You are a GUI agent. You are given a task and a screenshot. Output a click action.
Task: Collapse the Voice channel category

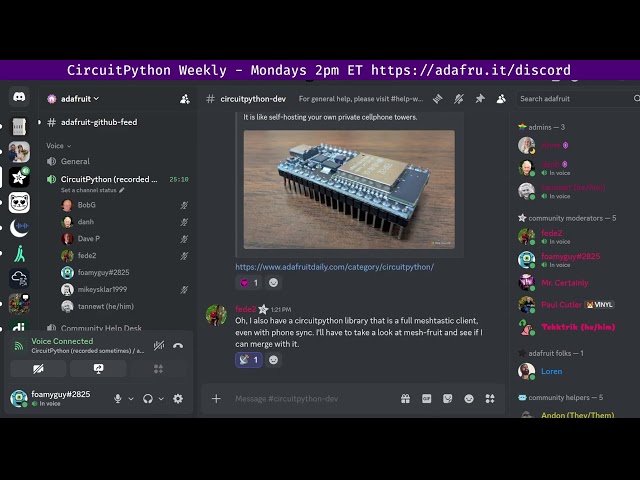click(x=59, y=146)
